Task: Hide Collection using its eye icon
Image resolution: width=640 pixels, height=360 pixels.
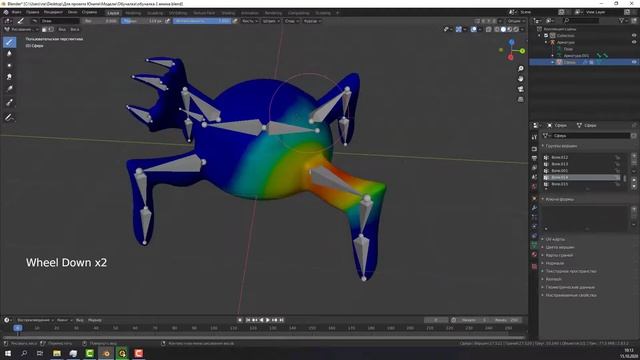Action: click(x=634, y=36)
